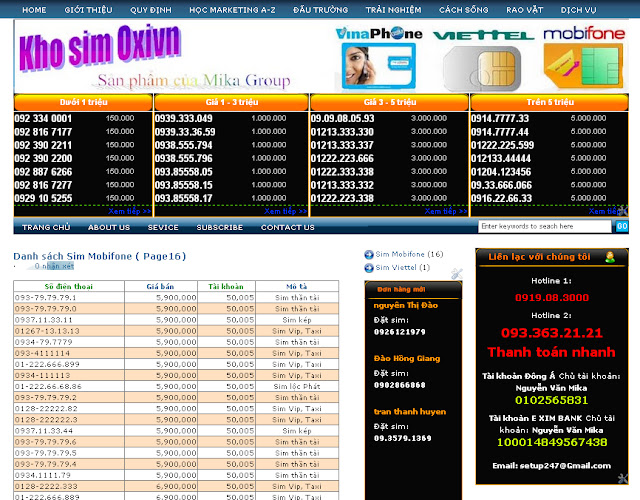
Task: Click table row 093-79.79.79.1
Action: pyautogui.click(x=176, y=298)
